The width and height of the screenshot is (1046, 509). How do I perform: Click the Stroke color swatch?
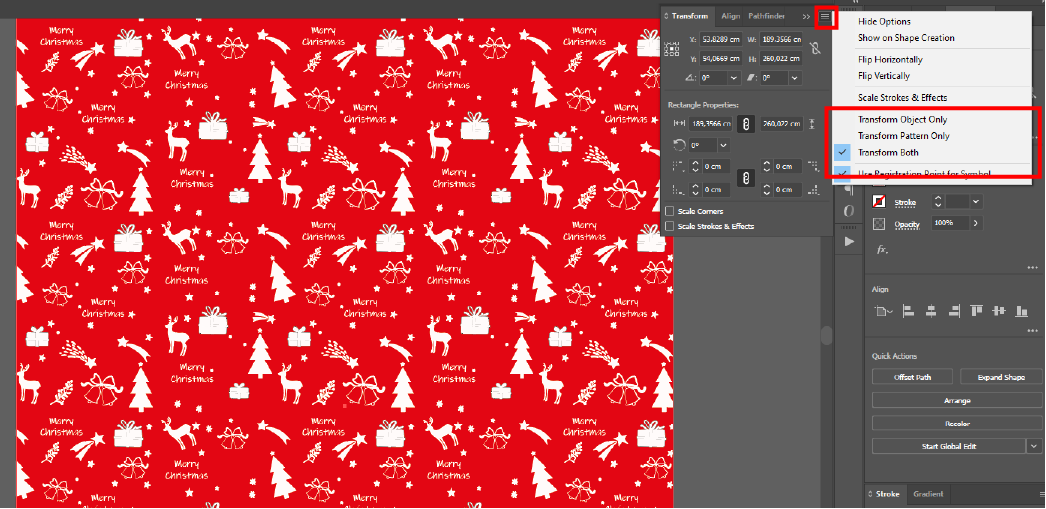tap(879, 202)
